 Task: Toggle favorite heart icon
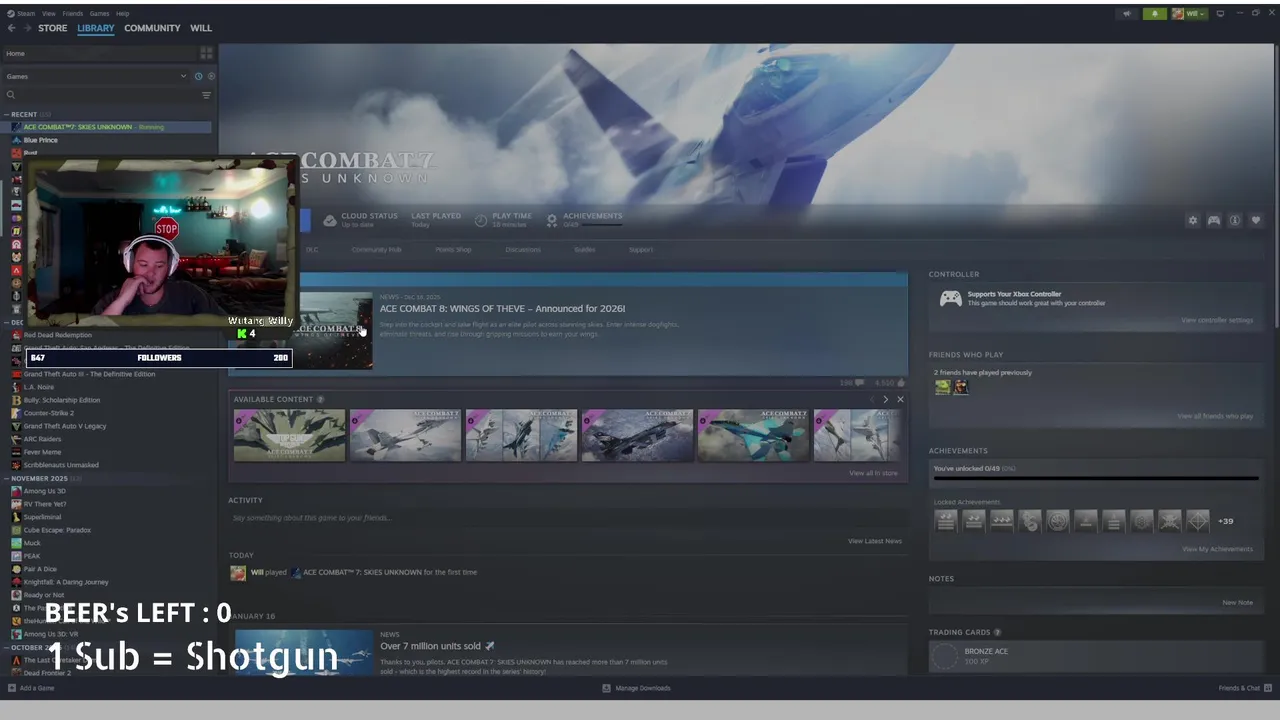coord(1256,220)
